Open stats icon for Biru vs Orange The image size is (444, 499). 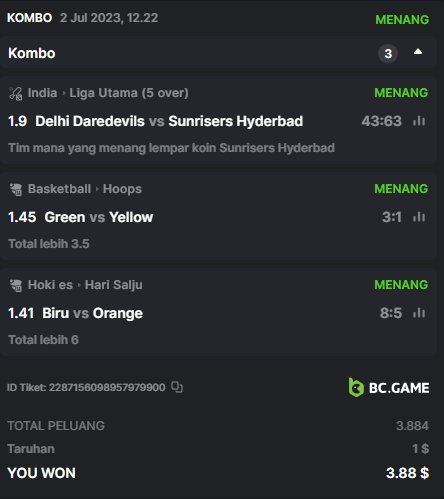click(419, 313)
